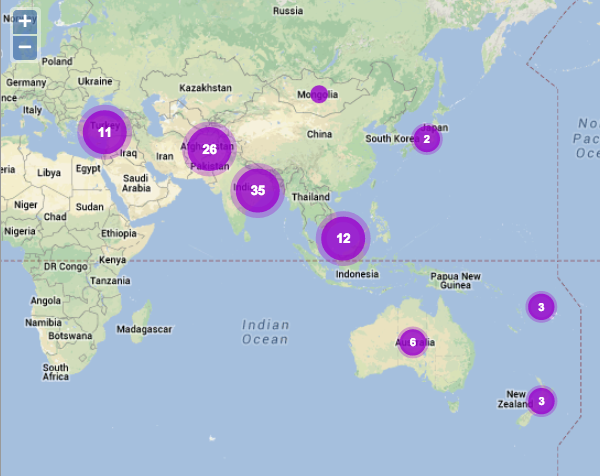The height and width of the screenshot is (476, 600).
Task: Select the small Mongolia marker
Action: pos(319,94)
